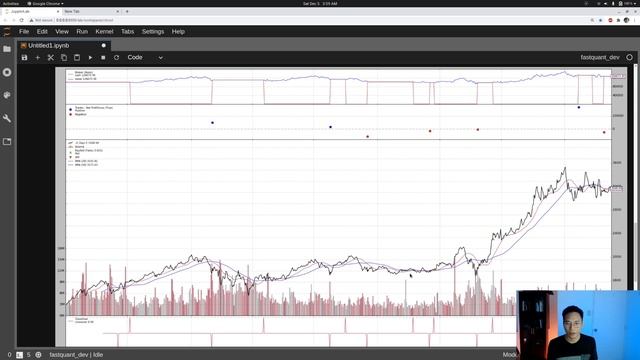Screen dimensions: 640x360
Task: Open the Run menu
Action: (82, 31)
